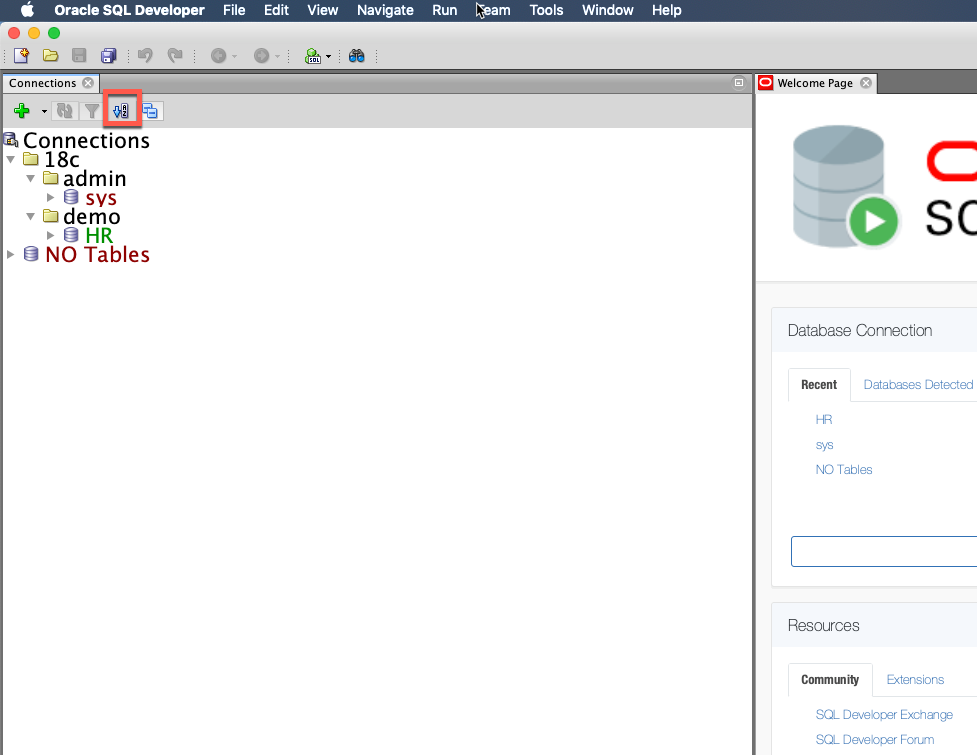Click the Redo arrow icon

pyautogui.click(x=175, y=56)
